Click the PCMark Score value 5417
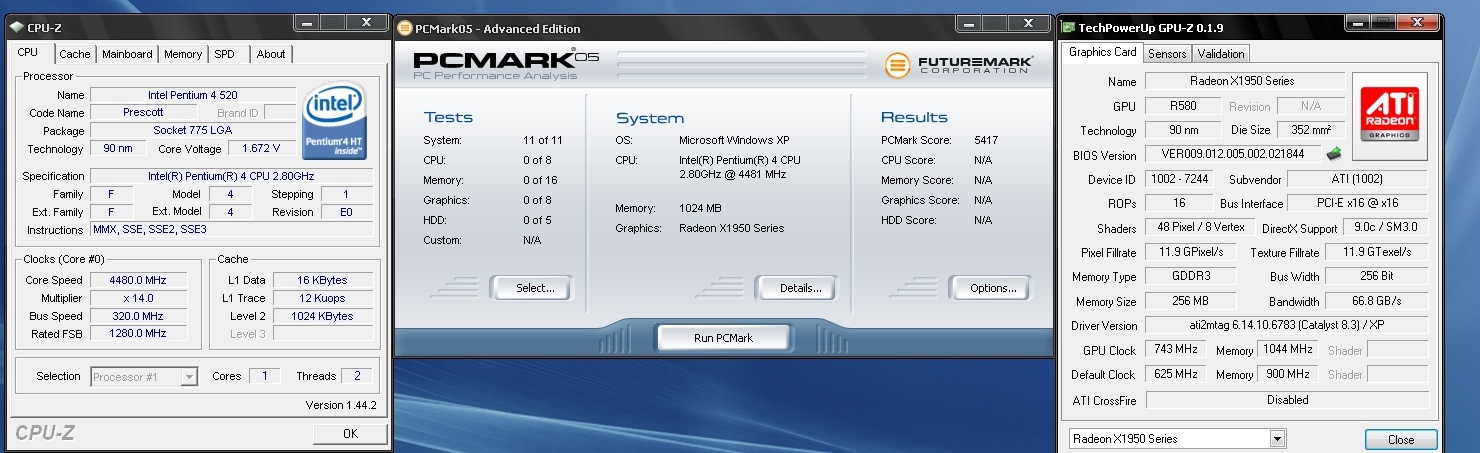The width and height of the screenshot is (1480, 453). tap(986, 141)
